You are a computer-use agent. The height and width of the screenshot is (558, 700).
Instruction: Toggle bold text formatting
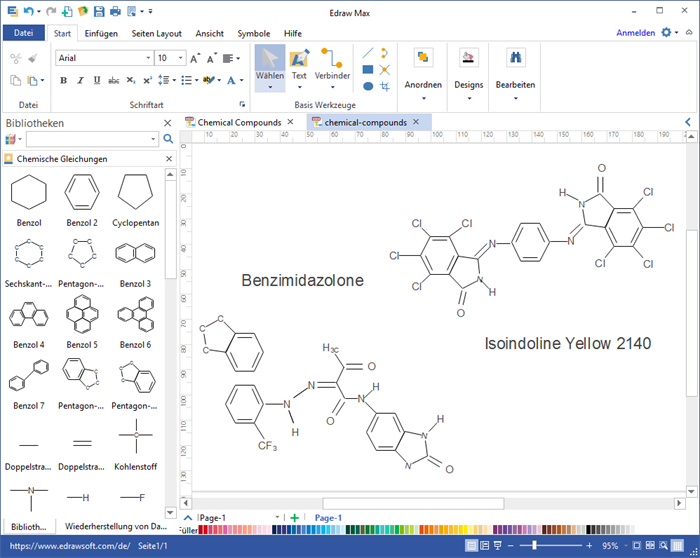[x=63, y=80]
